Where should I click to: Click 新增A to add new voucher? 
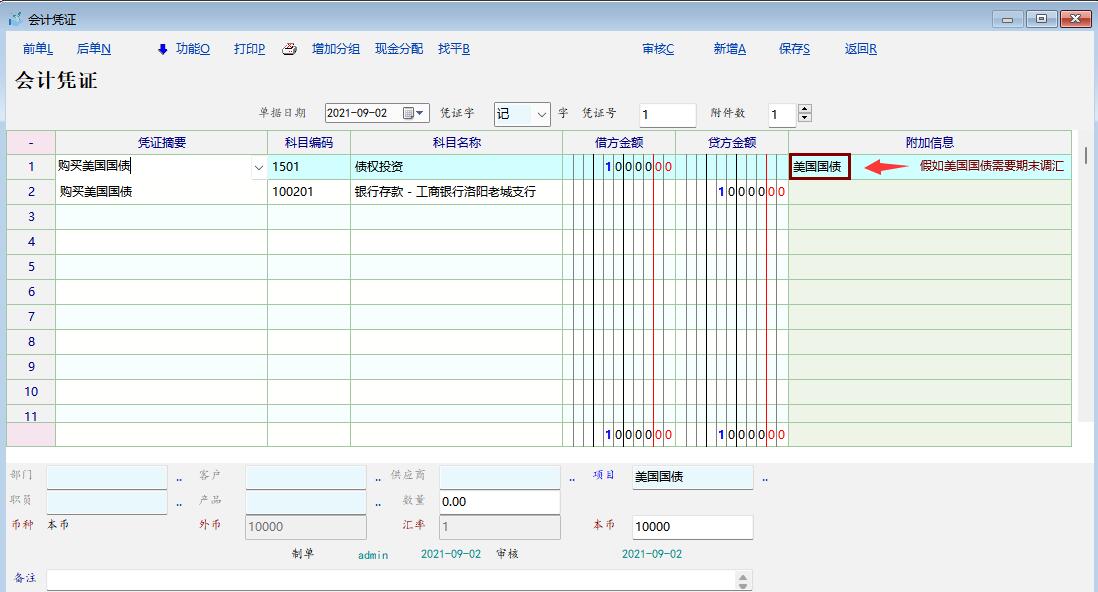pyautogui.click(x=729, y=49)
